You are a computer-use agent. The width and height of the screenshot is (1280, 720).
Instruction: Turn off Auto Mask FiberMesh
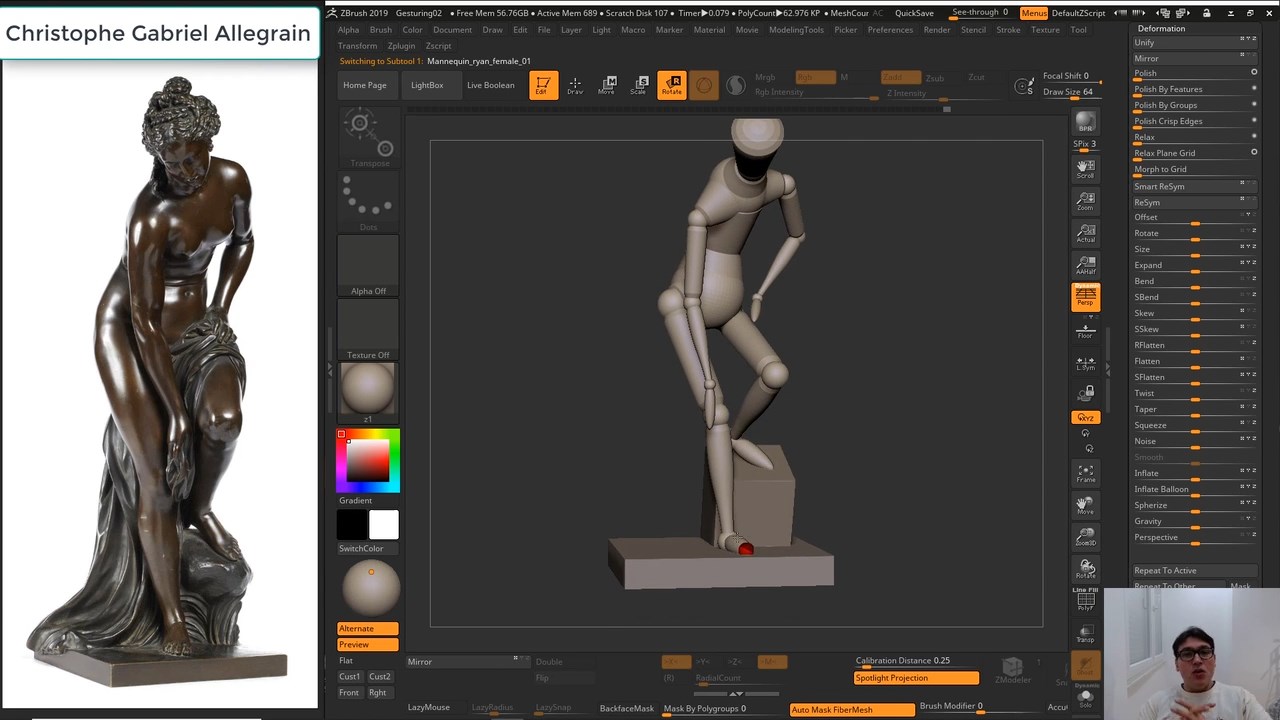(851, 709)
